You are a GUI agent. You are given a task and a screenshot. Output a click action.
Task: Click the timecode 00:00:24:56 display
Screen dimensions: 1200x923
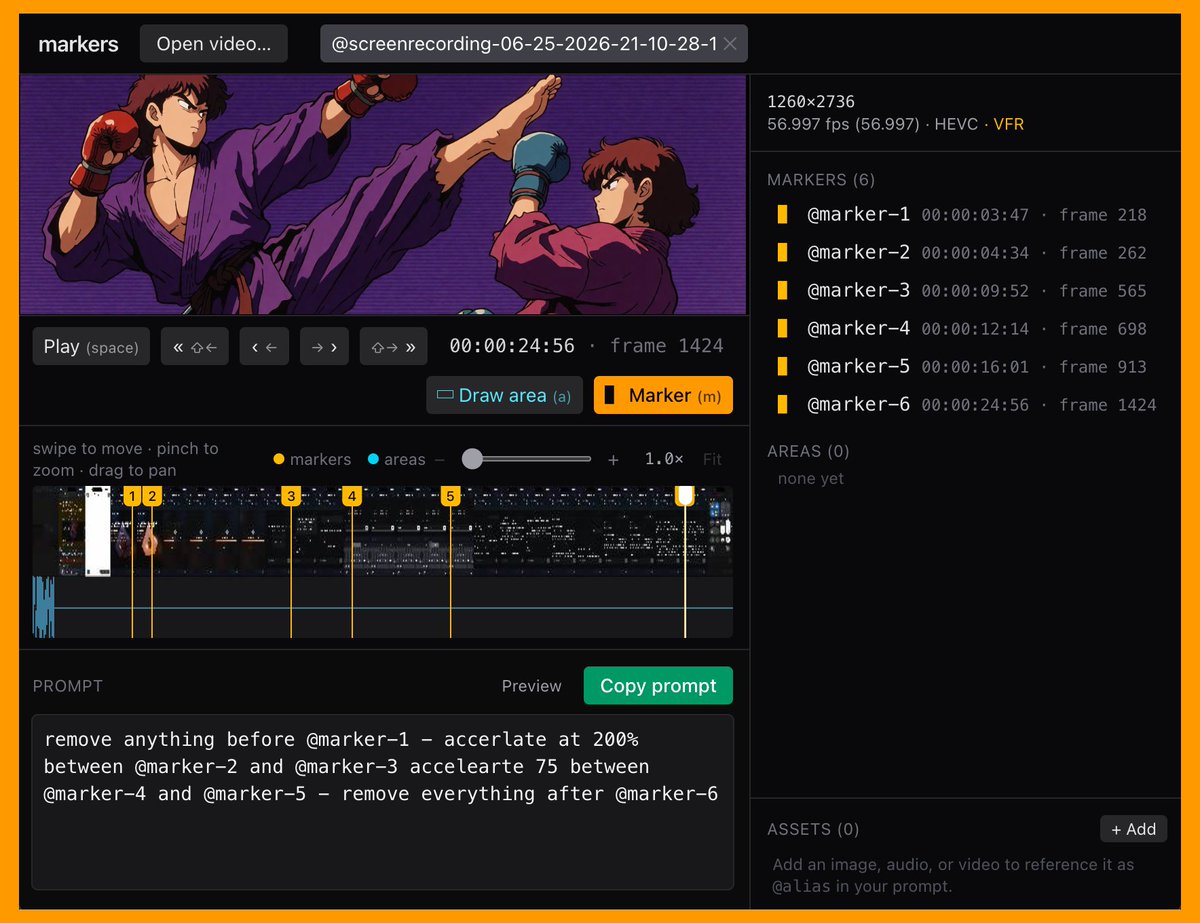click(x=512, y=346)
